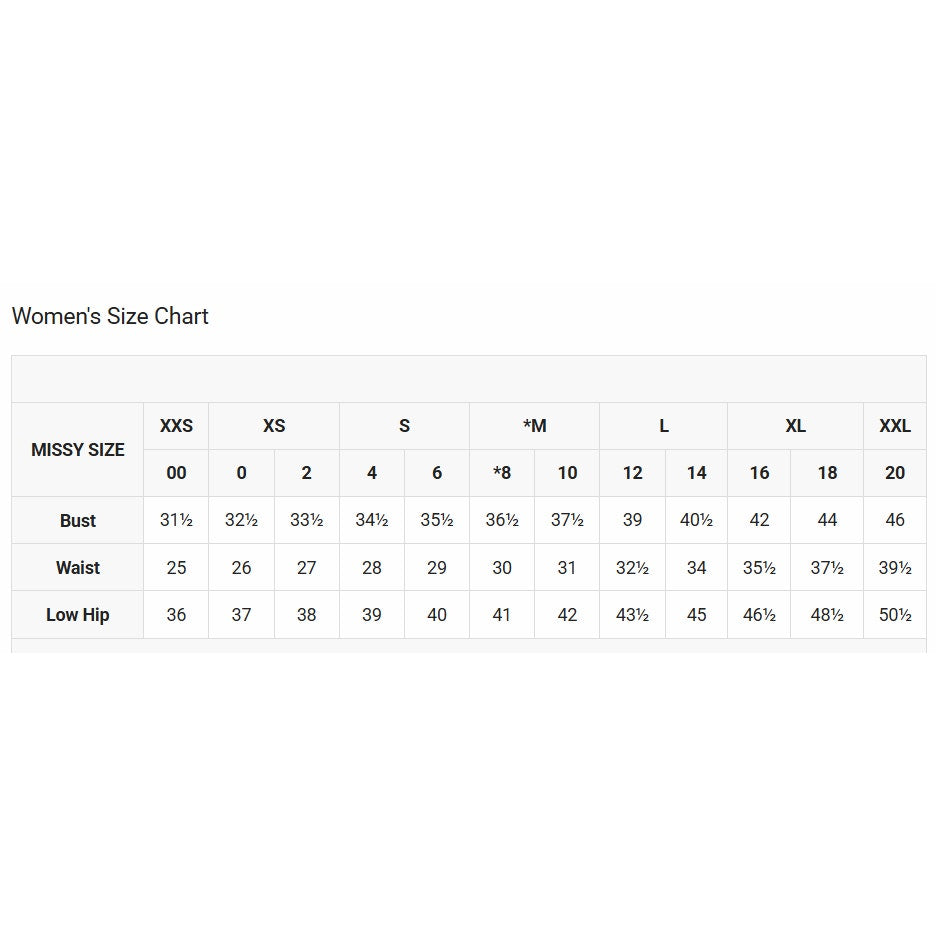Screen dimensions: 936x936
Task: Select waist measurement 34 for size 14
Action: coord(697,568)
